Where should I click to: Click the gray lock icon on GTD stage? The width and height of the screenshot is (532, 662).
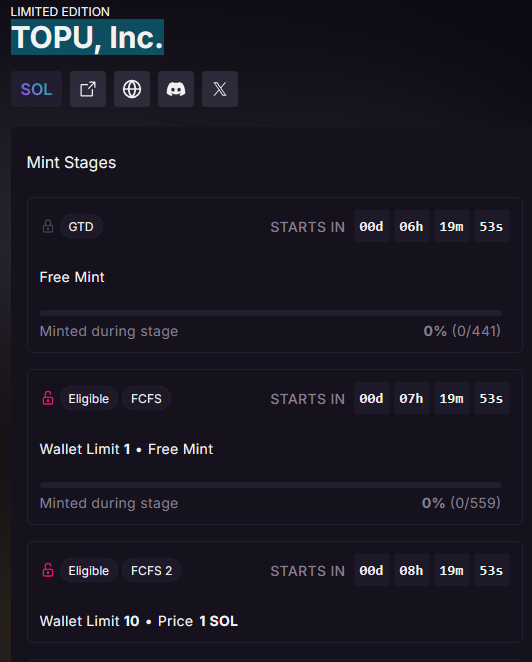tap(48, 226)
